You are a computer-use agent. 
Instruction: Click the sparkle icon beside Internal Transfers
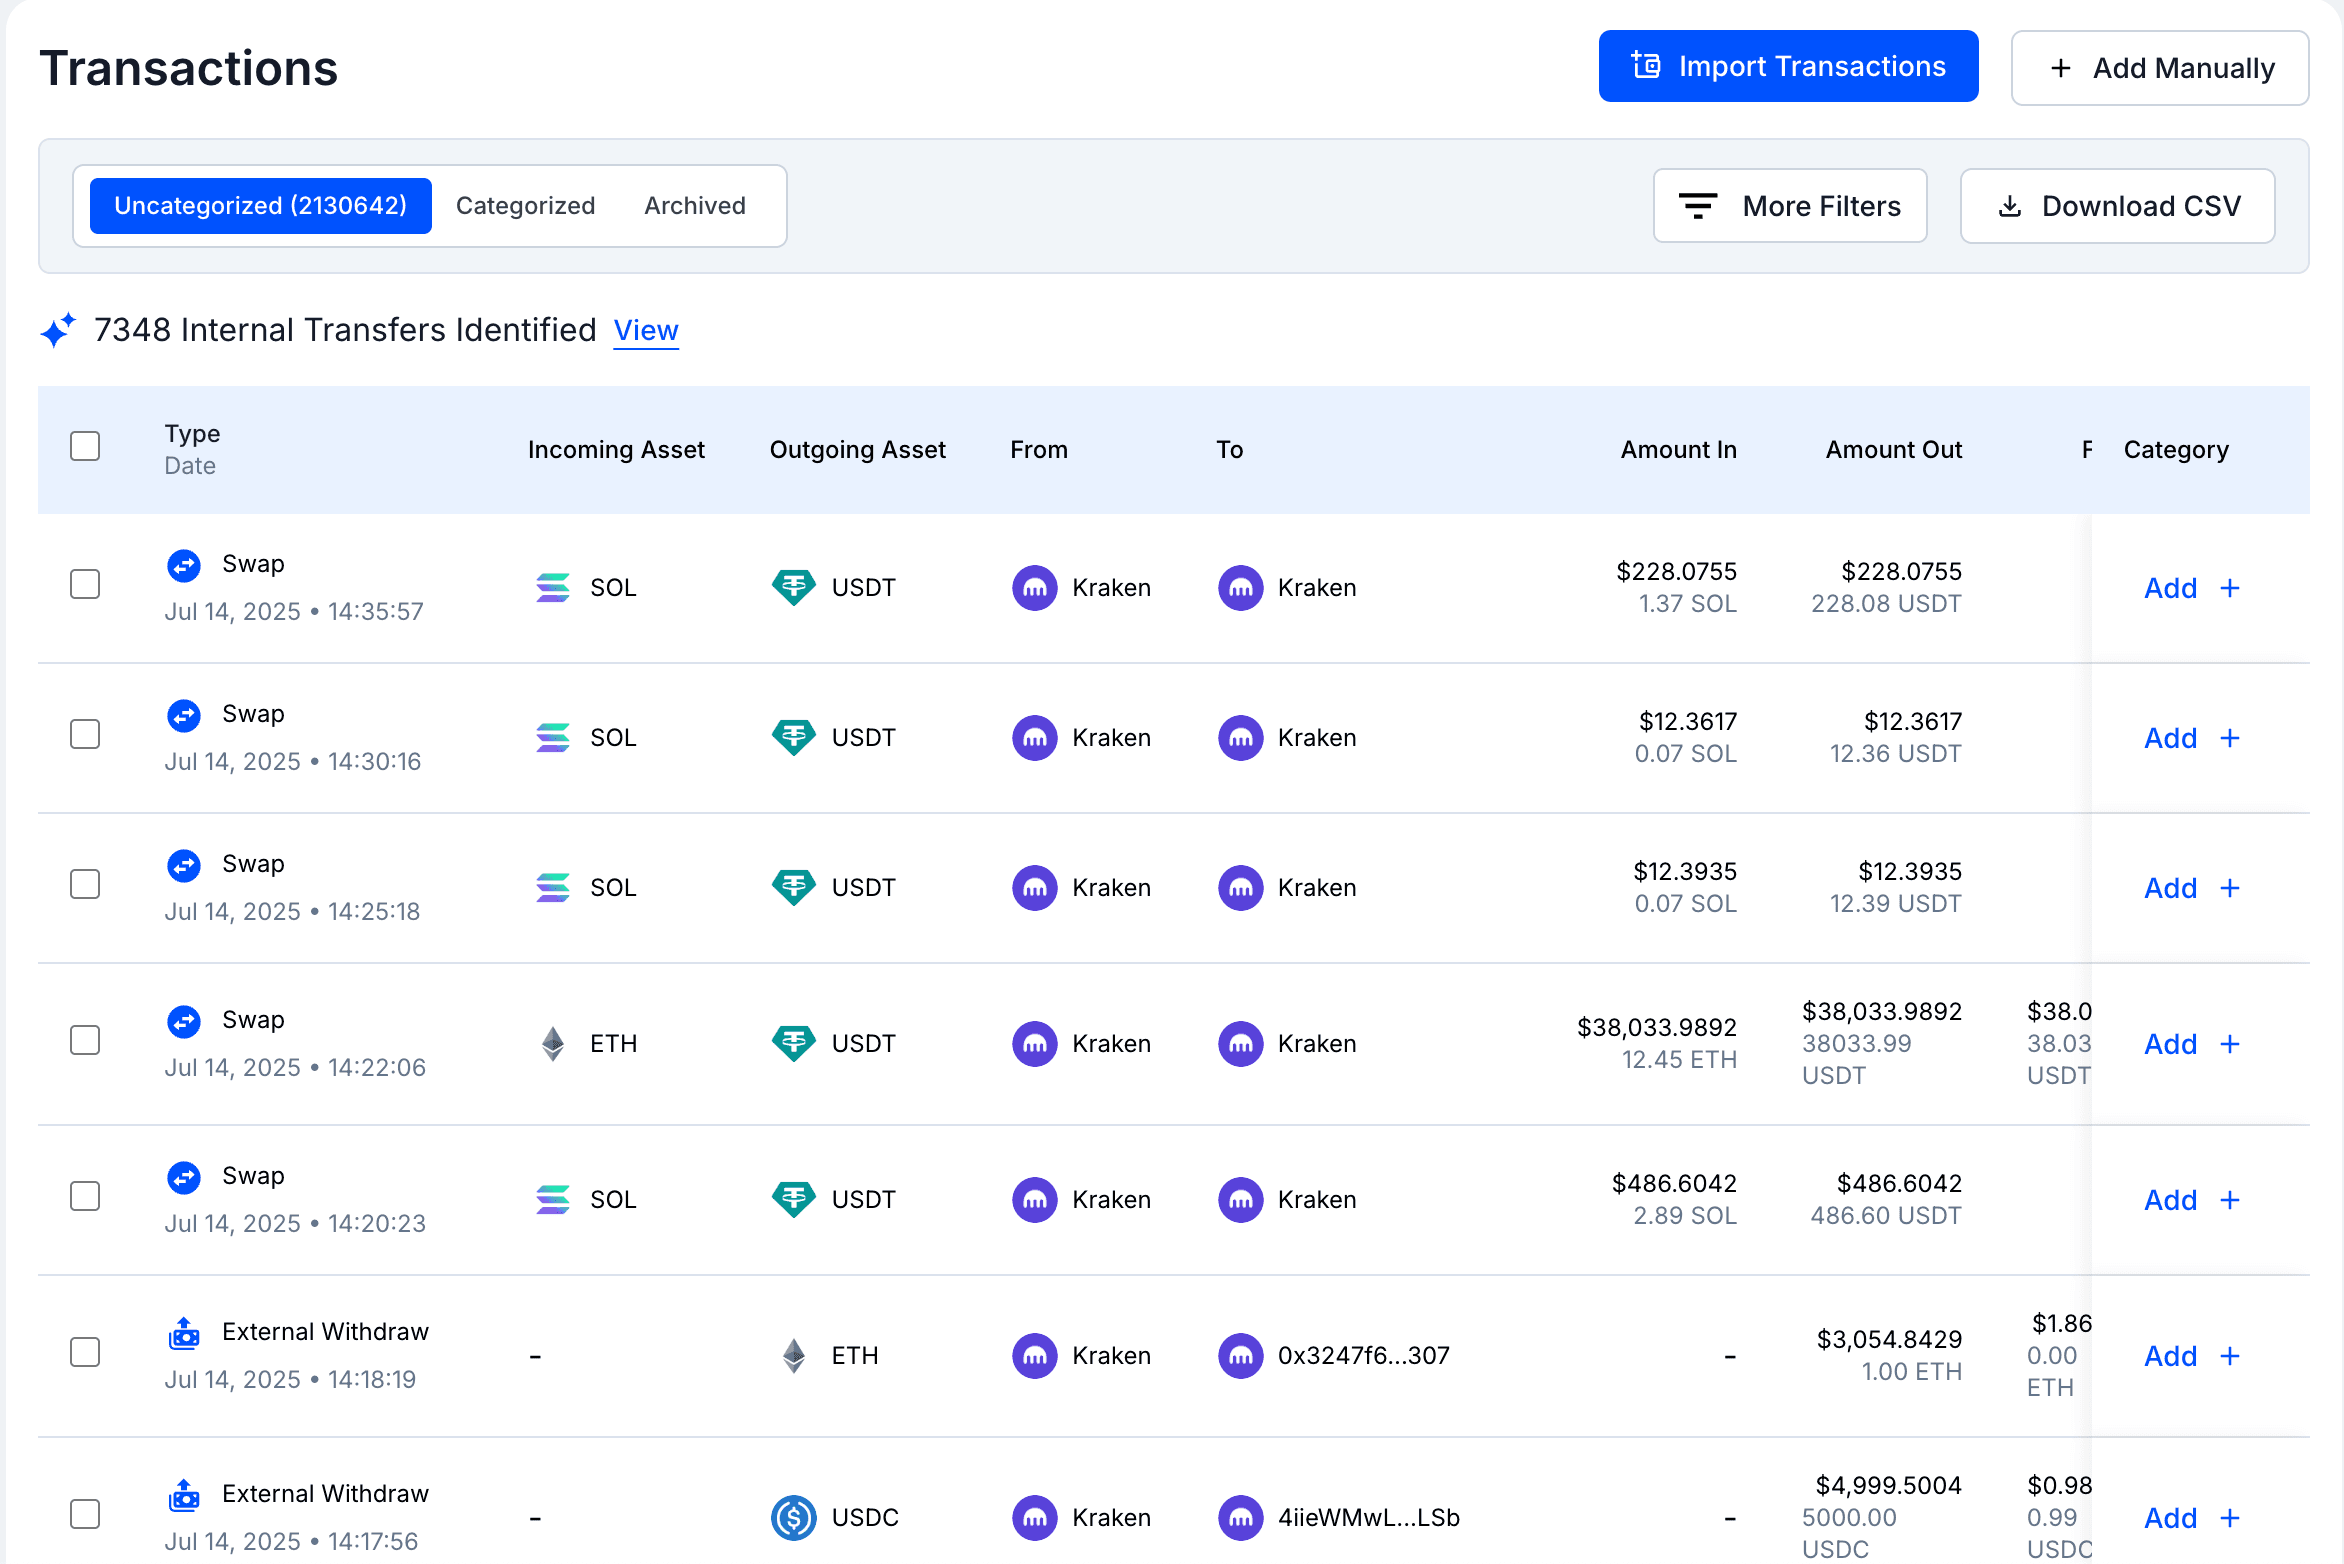point(58,330)
